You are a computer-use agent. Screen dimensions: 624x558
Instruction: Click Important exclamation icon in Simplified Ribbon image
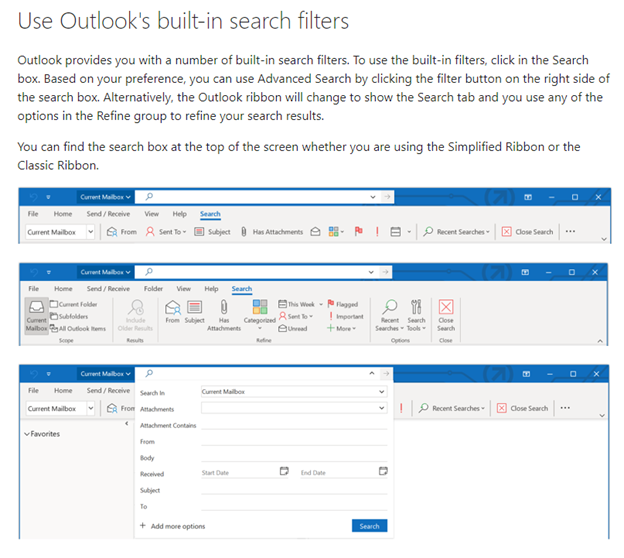point(377,232)
